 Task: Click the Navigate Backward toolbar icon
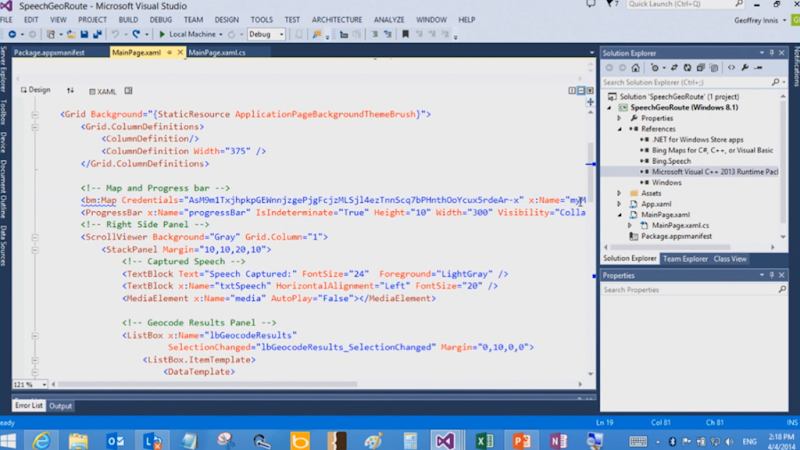pos(12,34)
